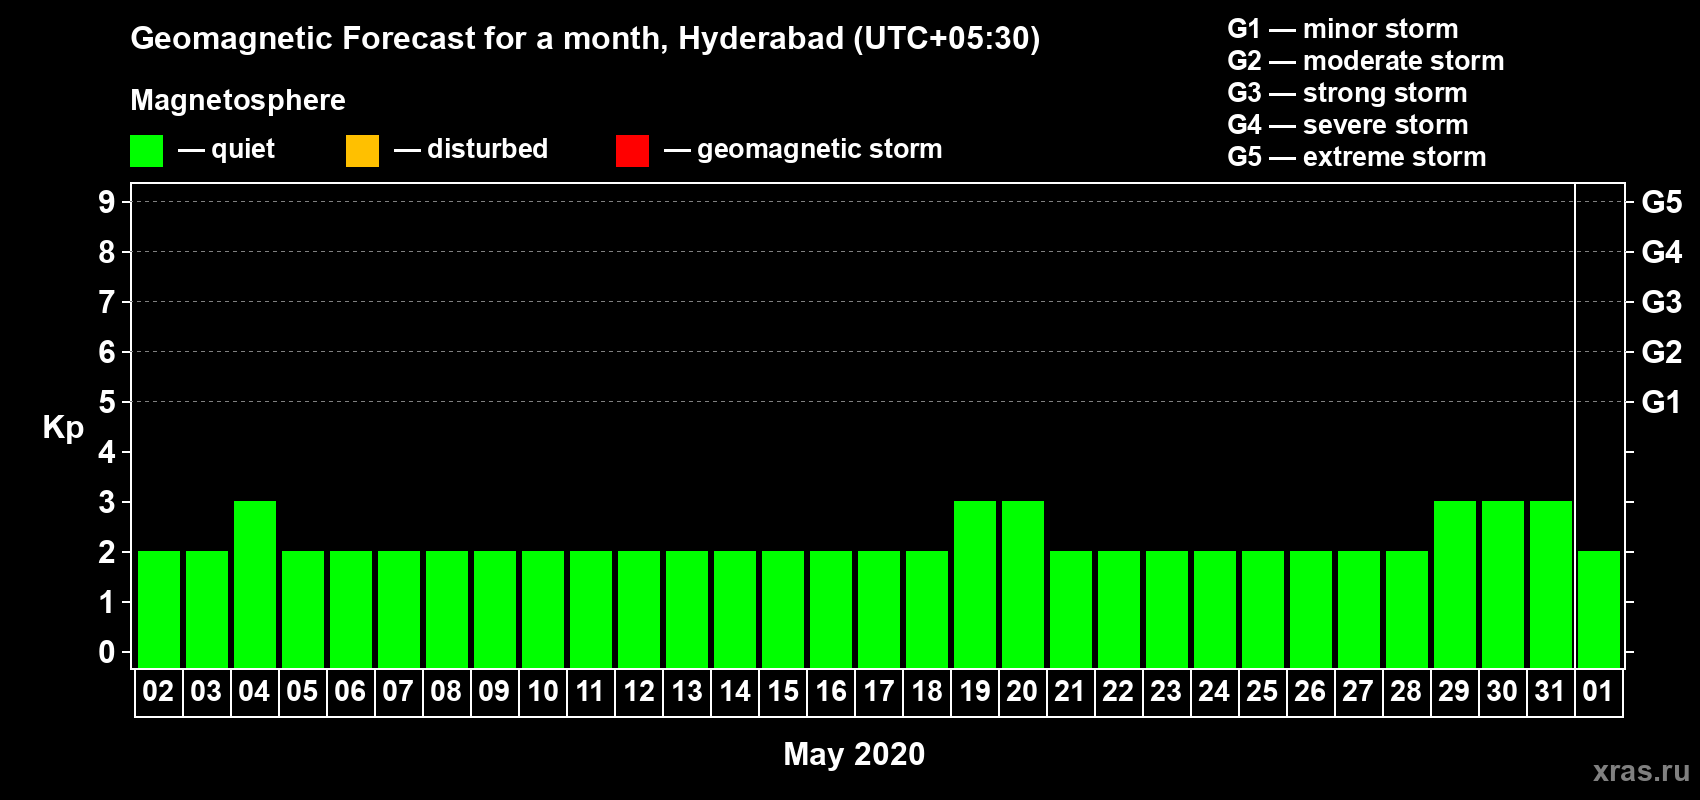Click date label 16 on the axis
The image size is (1700, 800).
[831, 691]
